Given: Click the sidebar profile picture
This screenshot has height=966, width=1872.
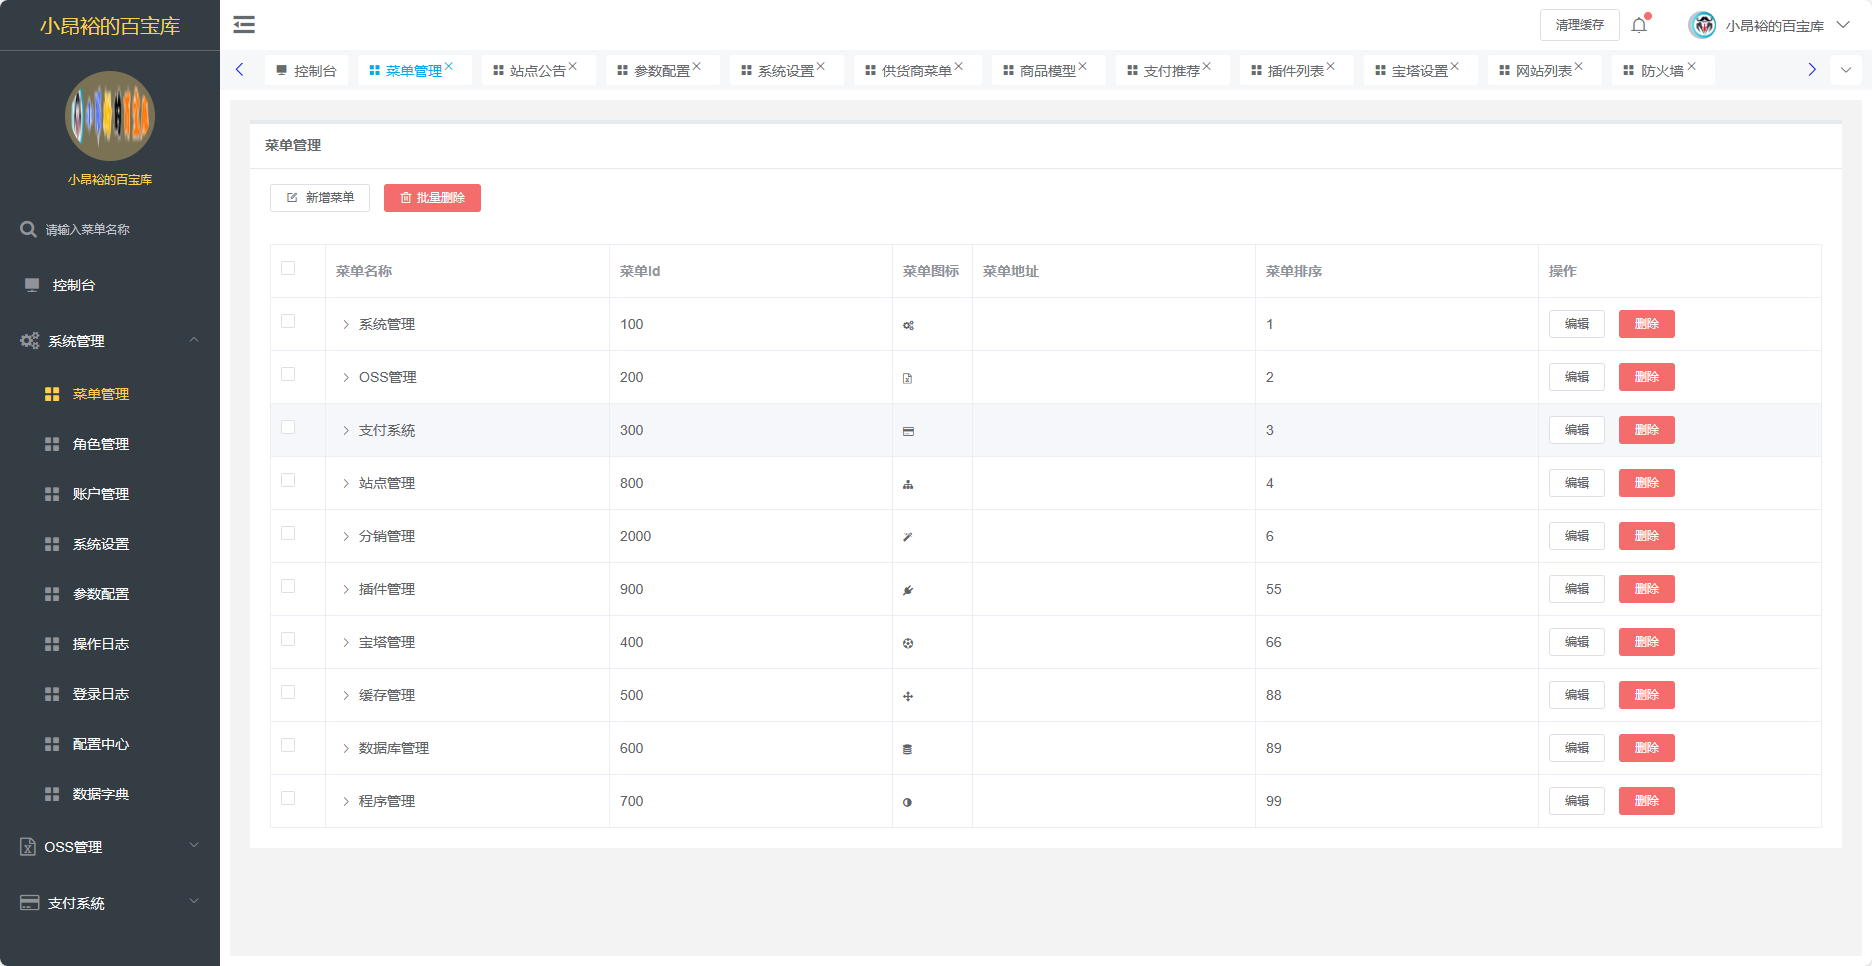Looking at the screenshot, I should (110, 116).
